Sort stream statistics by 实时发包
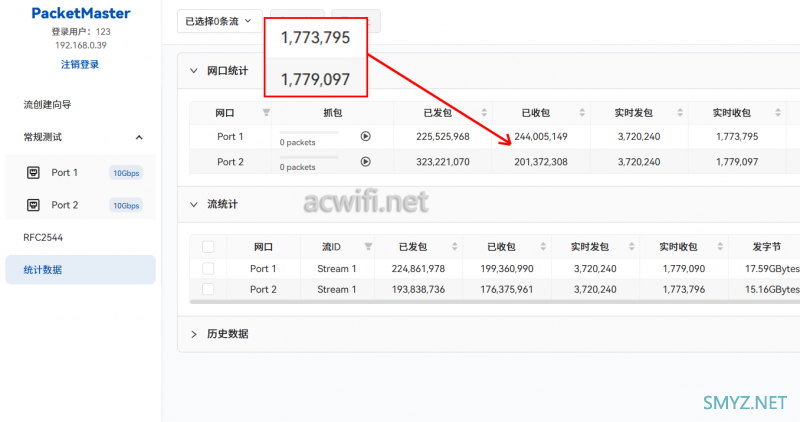 (x=631, y=247)
